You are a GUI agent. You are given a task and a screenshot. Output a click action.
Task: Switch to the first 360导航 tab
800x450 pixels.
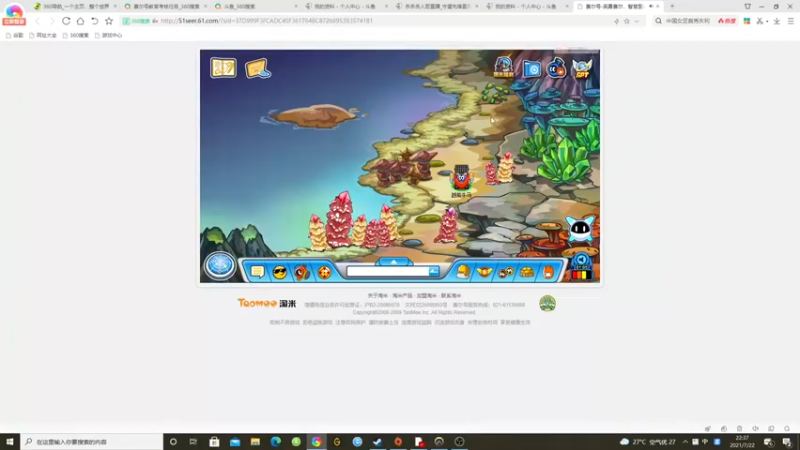pos(75,6)
